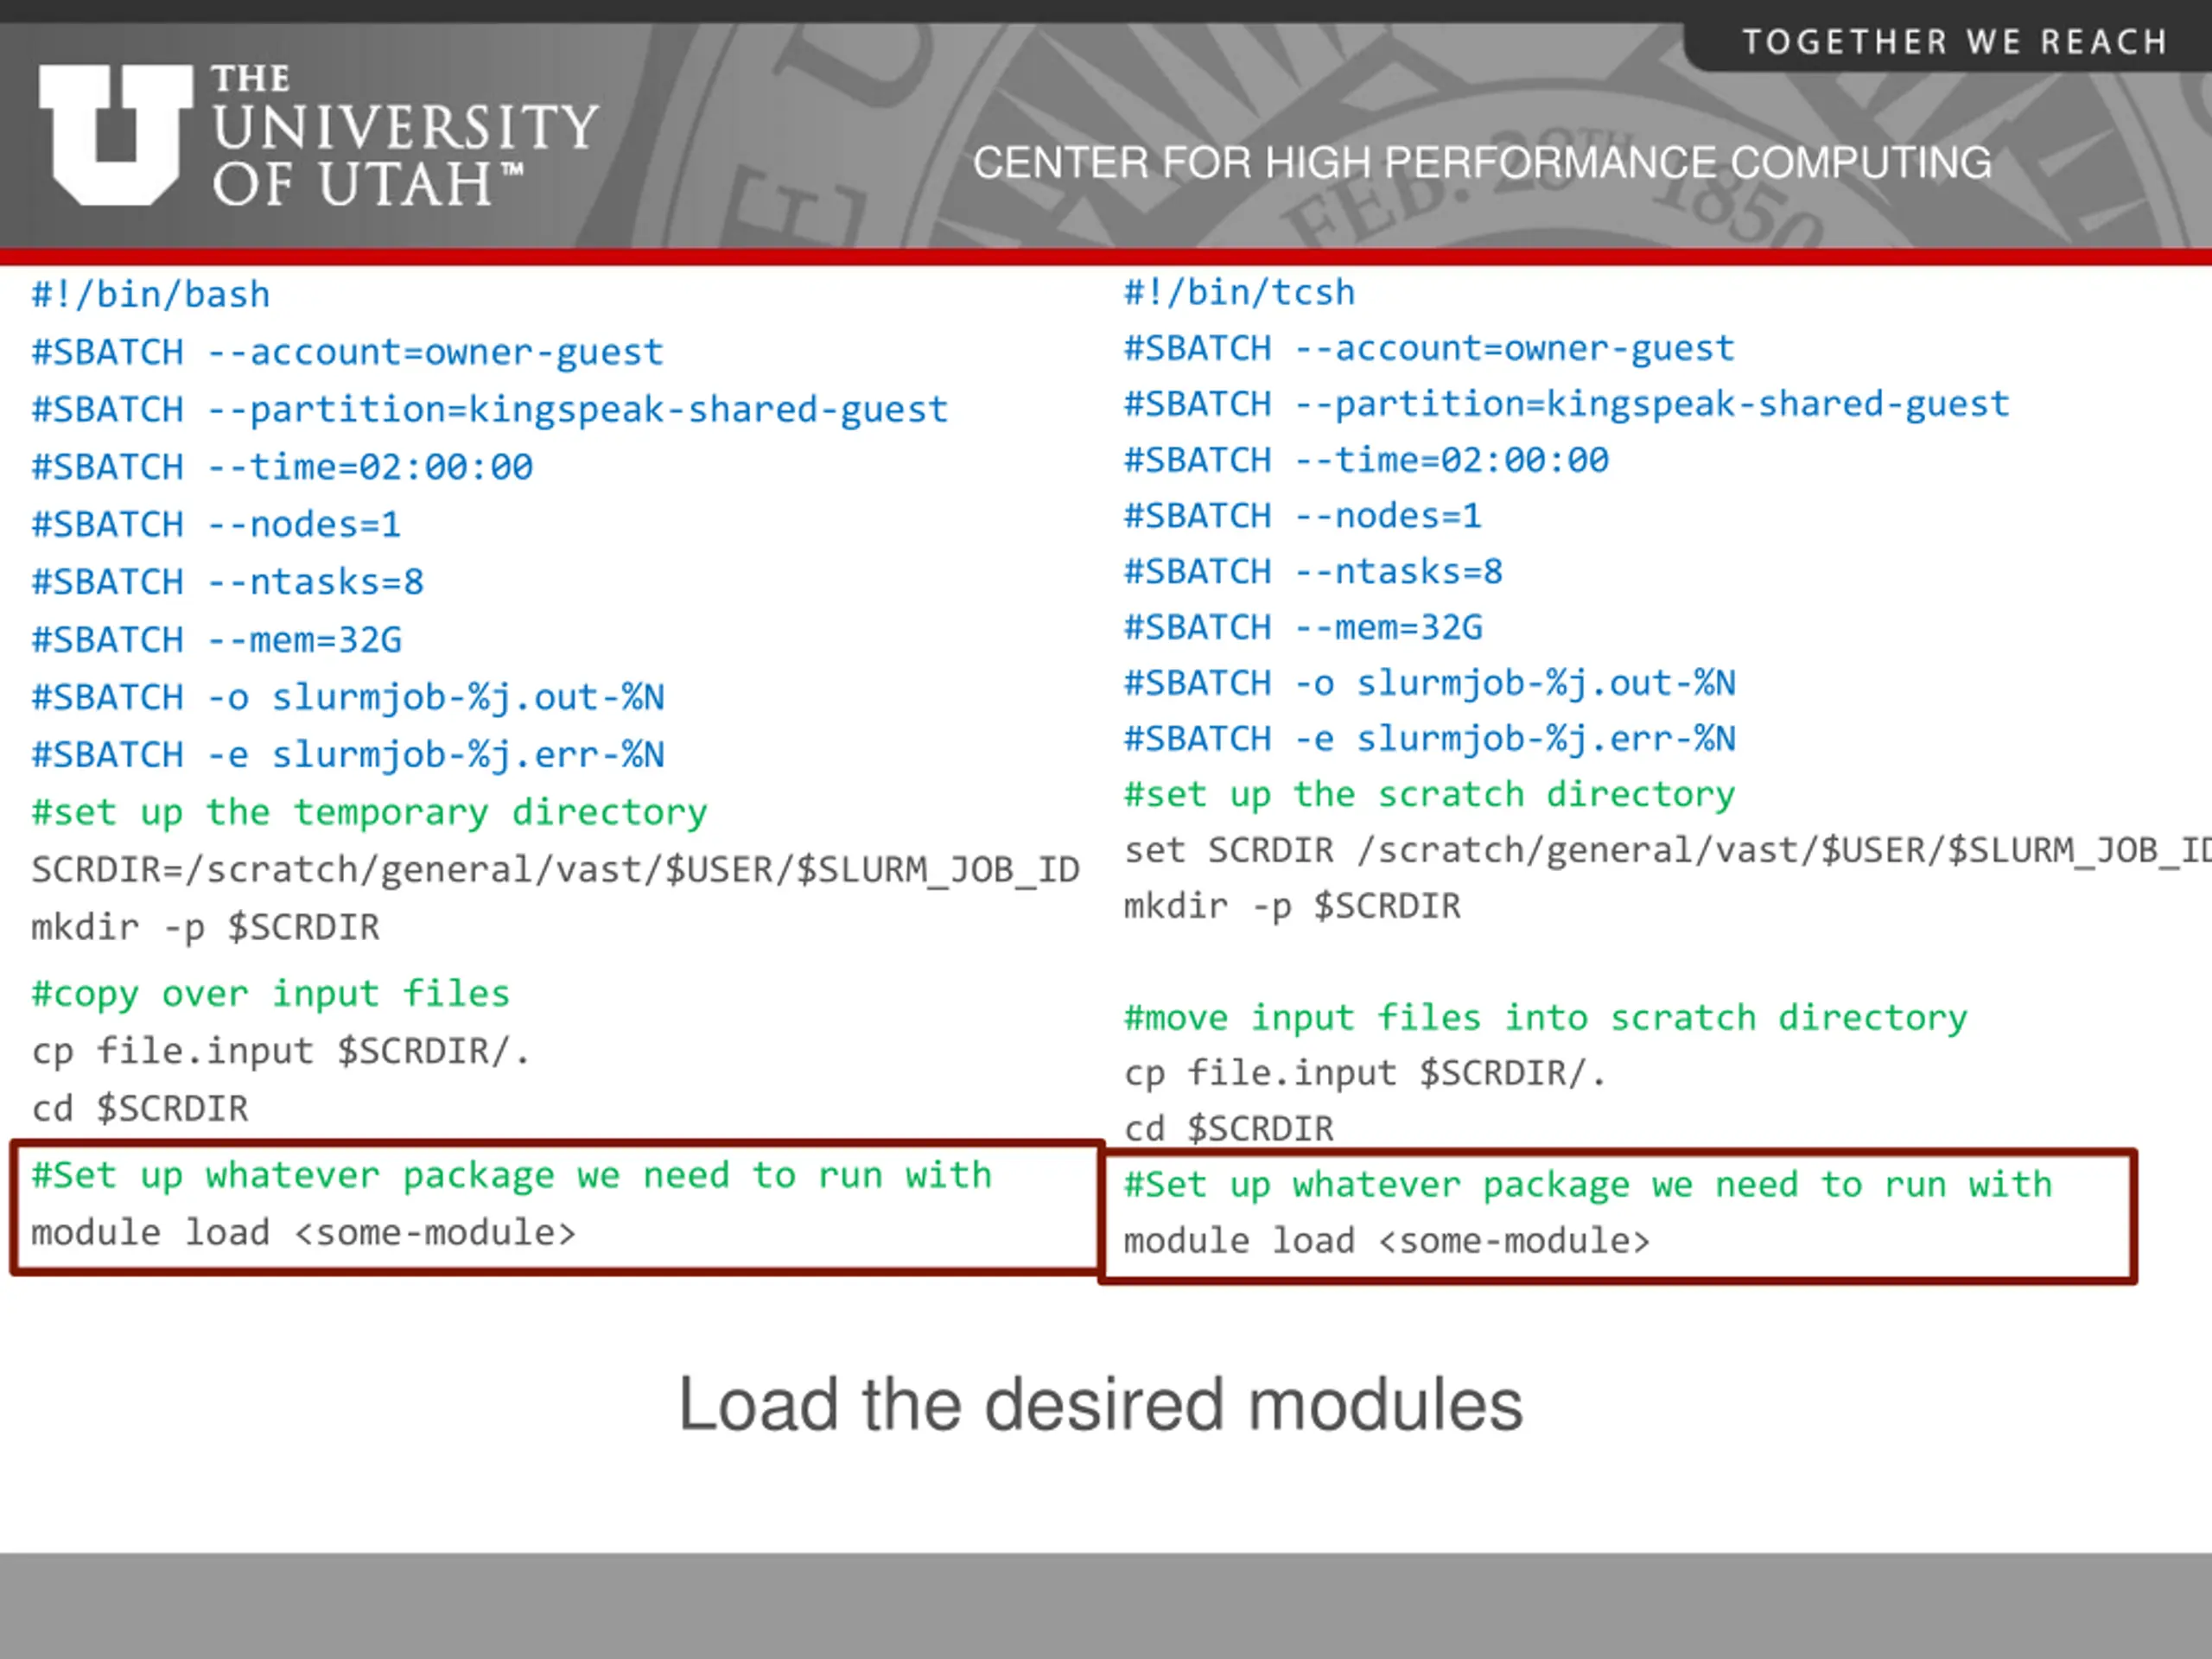Click the 'THE UNIVERSITY OF UTAH' wordmark text
Viewport: 2212px width, 1659px height.
[404, 137]
